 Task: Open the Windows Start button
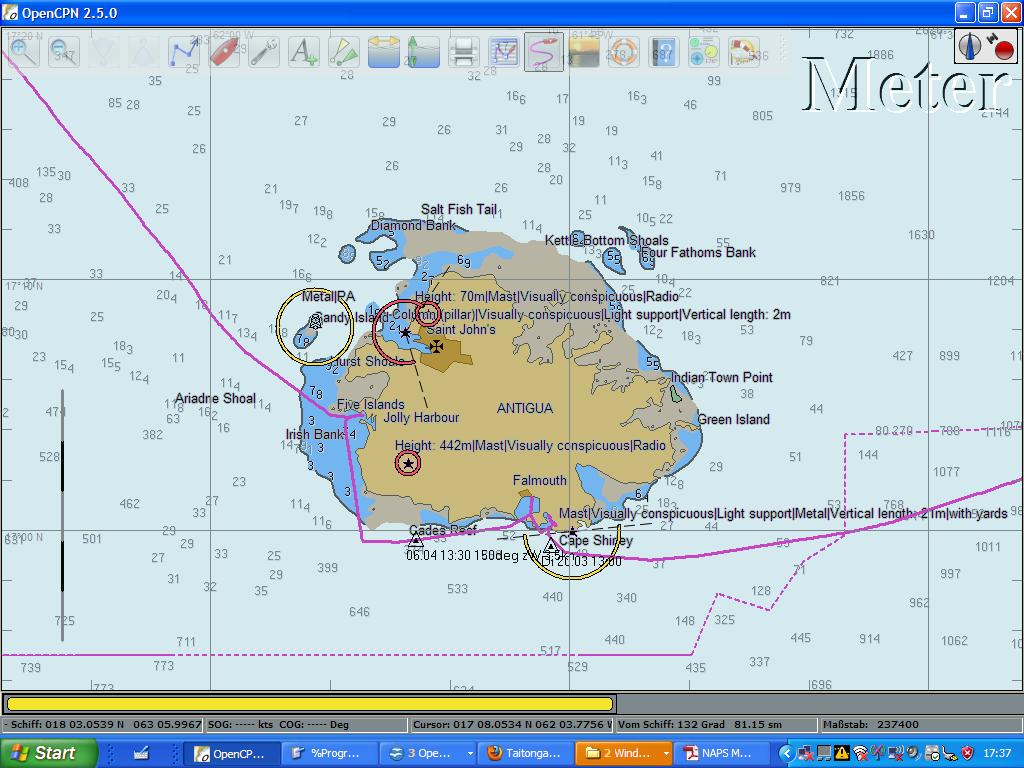(48, 753)
